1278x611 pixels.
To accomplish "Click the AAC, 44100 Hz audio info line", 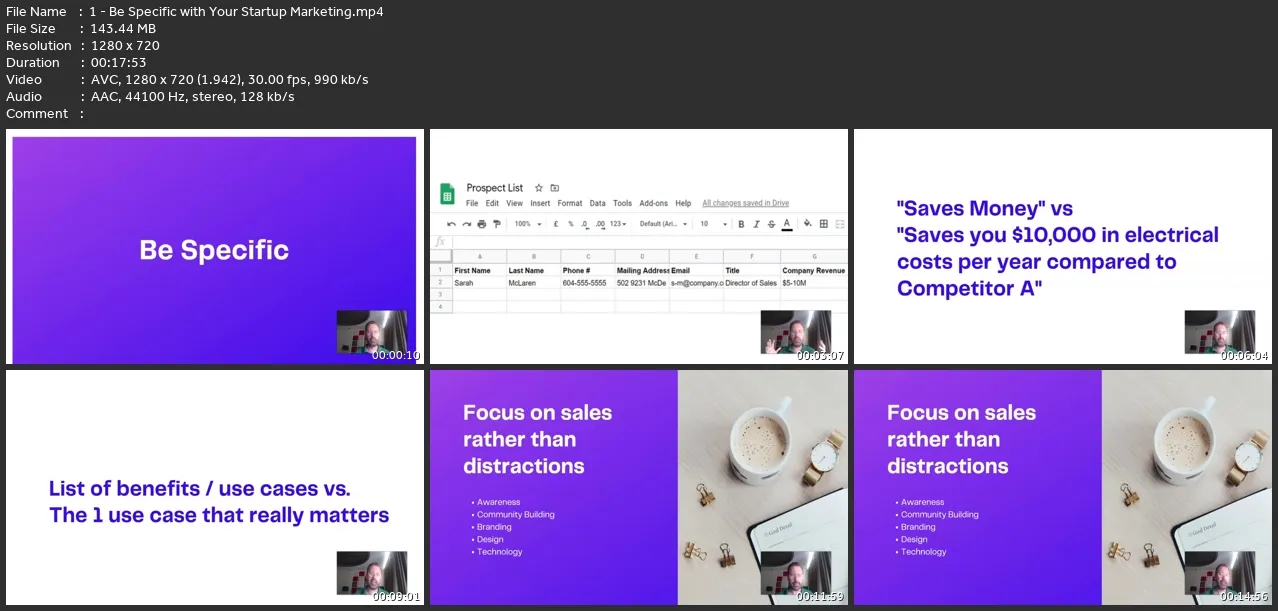I will pyautogui.click(x=192, y=96).
